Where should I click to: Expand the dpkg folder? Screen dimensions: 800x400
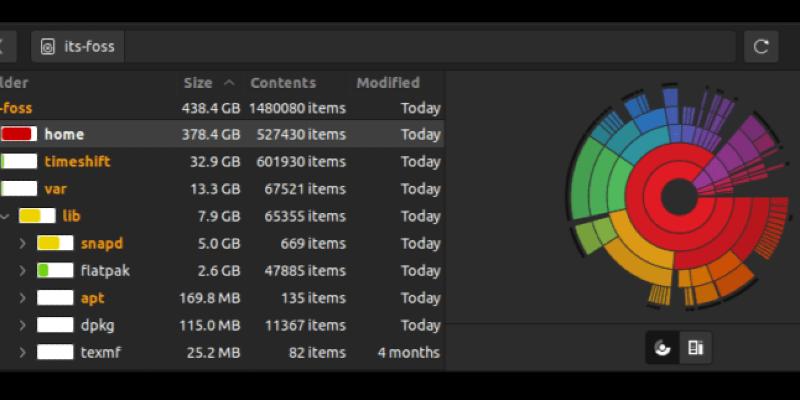coord(23,325)
